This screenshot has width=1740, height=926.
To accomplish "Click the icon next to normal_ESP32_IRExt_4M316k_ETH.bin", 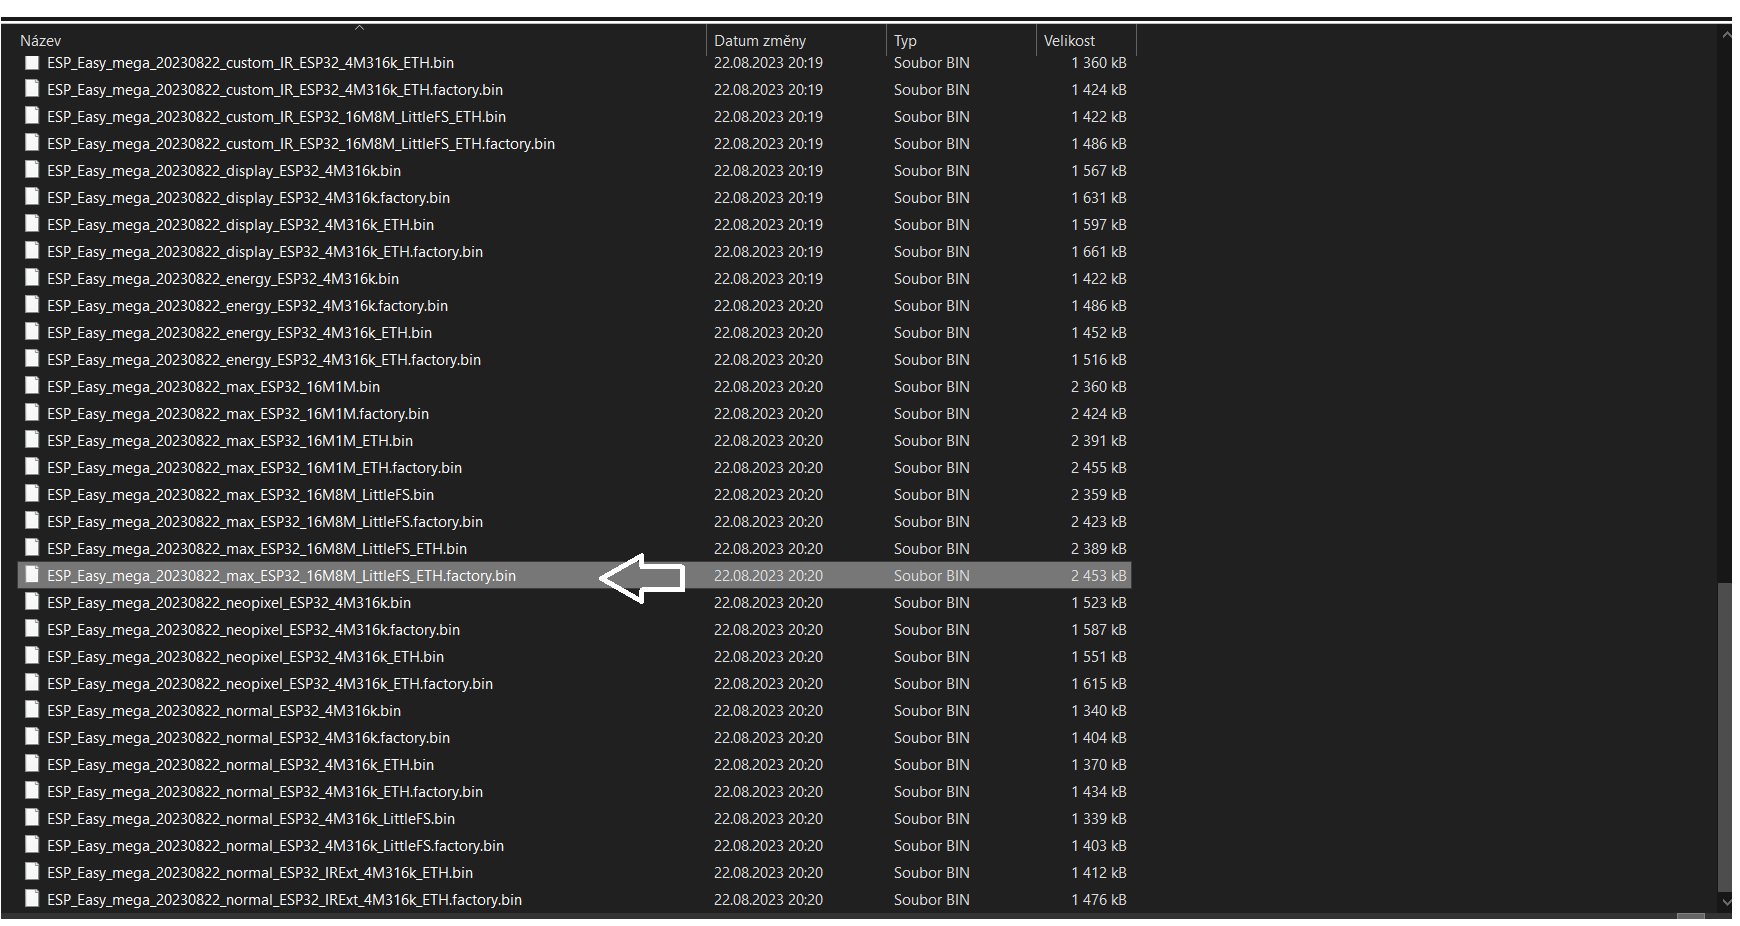I will point(32,873).
